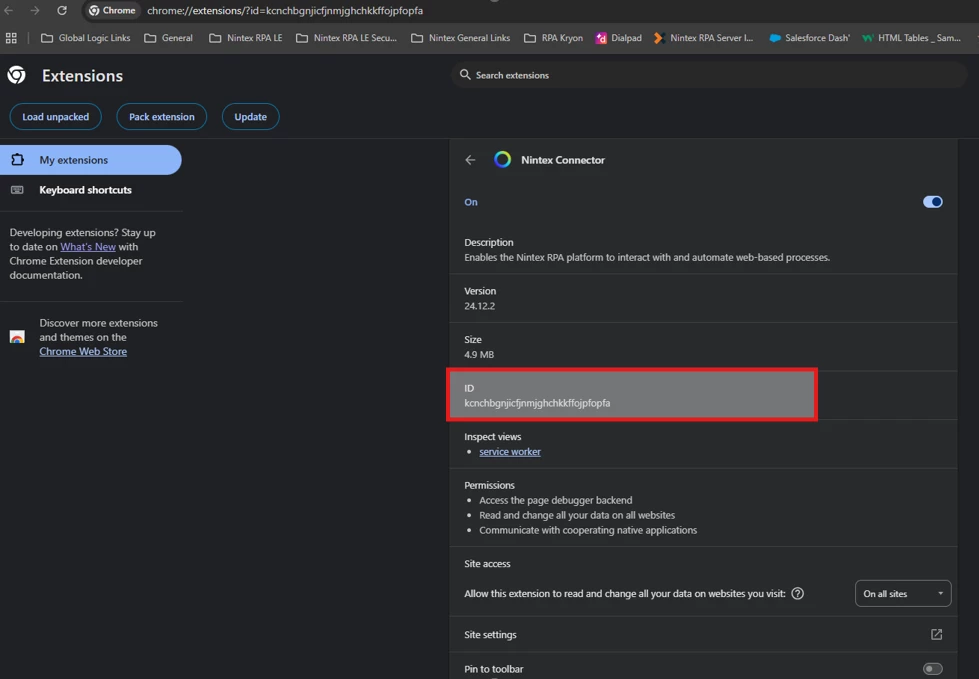Screen dimensions: 979x679
Task: Click the version number 24.12.2
Action: pyautogui.click(x=480, y=306)
